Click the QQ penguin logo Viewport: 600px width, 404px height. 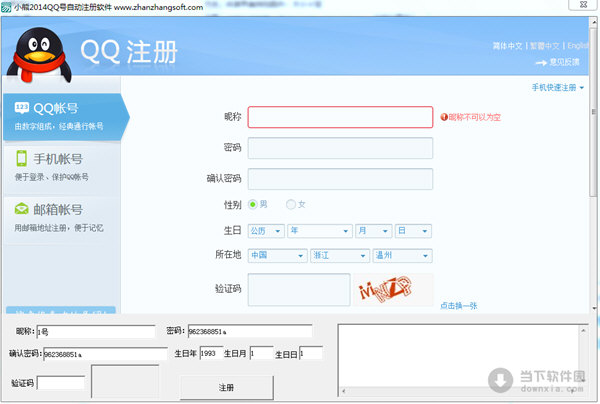tap(40, 56)
